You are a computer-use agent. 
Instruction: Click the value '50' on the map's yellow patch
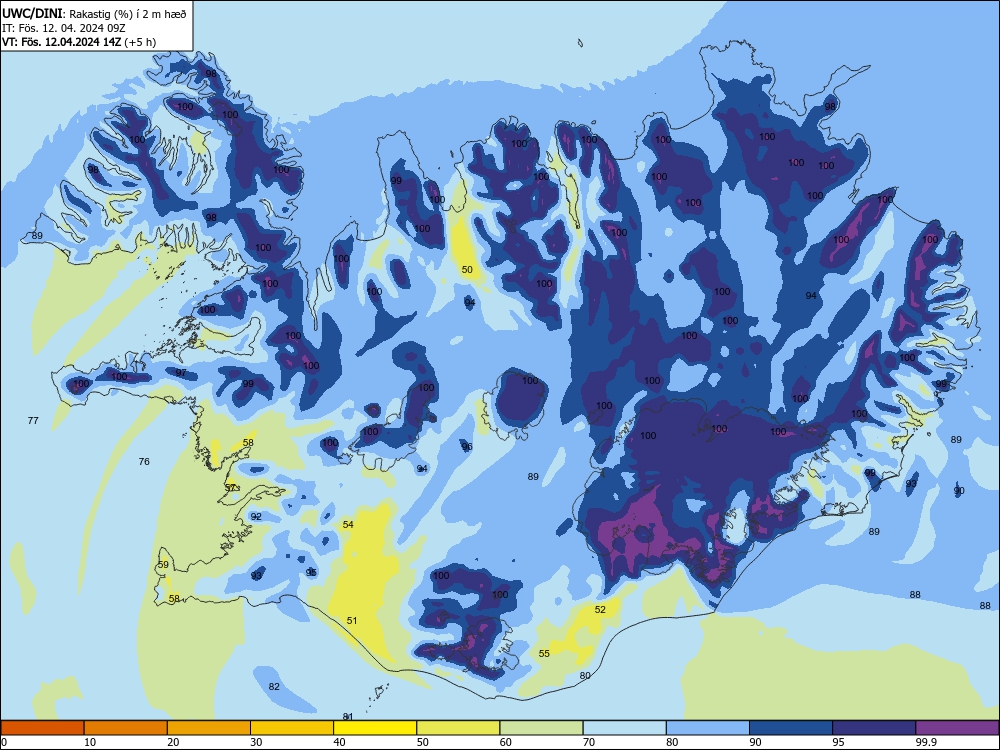pos(467,269)
